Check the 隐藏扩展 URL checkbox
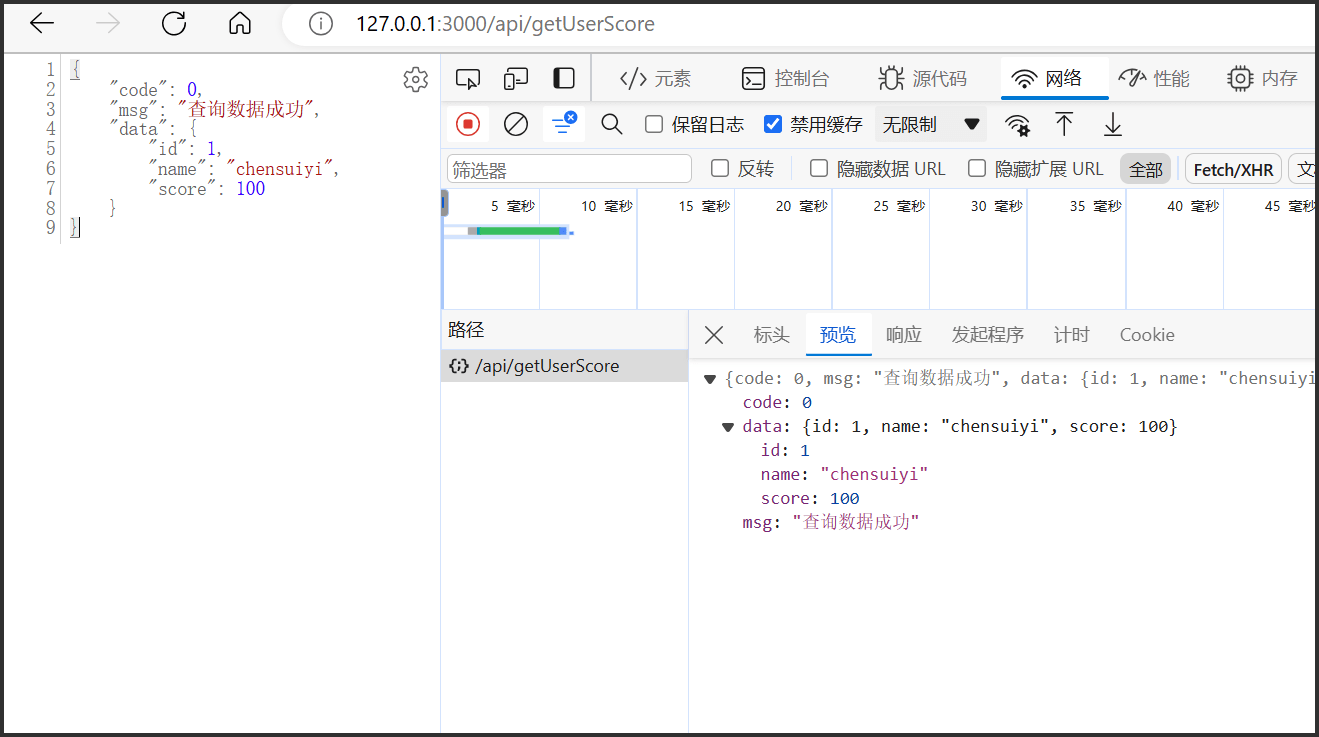 pos(977,168)
